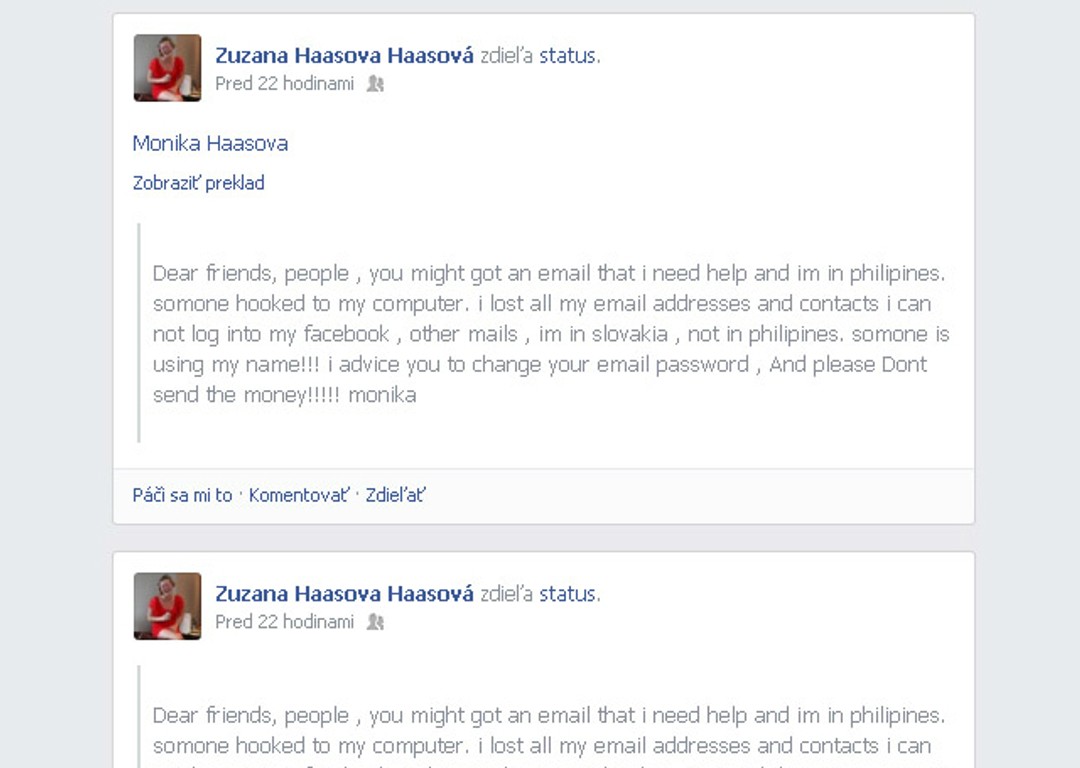Click 'Pred 22 hodinami' timestamp in second post
The width and height of the screenshot is (1080, 768).
pos(284,621)
